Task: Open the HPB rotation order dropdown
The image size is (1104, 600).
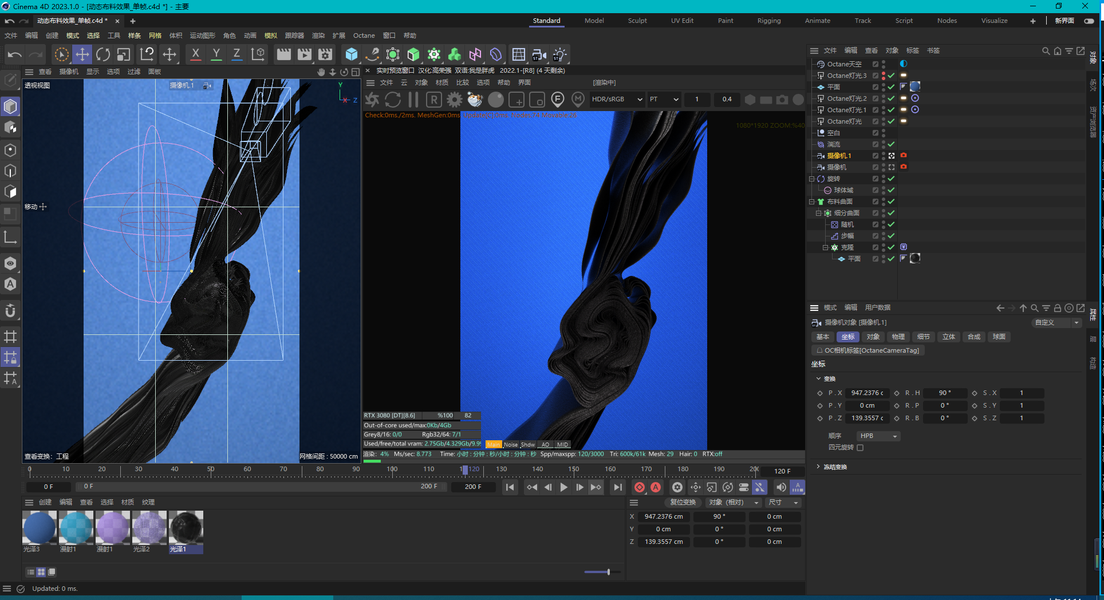Action: click(x=878, y=436)
